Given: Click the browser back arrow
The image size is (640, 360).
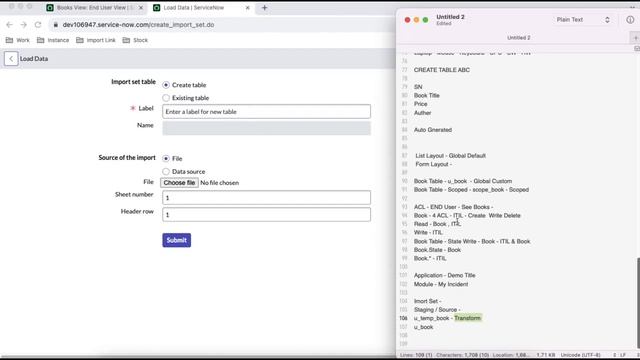Looking at the screenshot, I should [9, 25].
